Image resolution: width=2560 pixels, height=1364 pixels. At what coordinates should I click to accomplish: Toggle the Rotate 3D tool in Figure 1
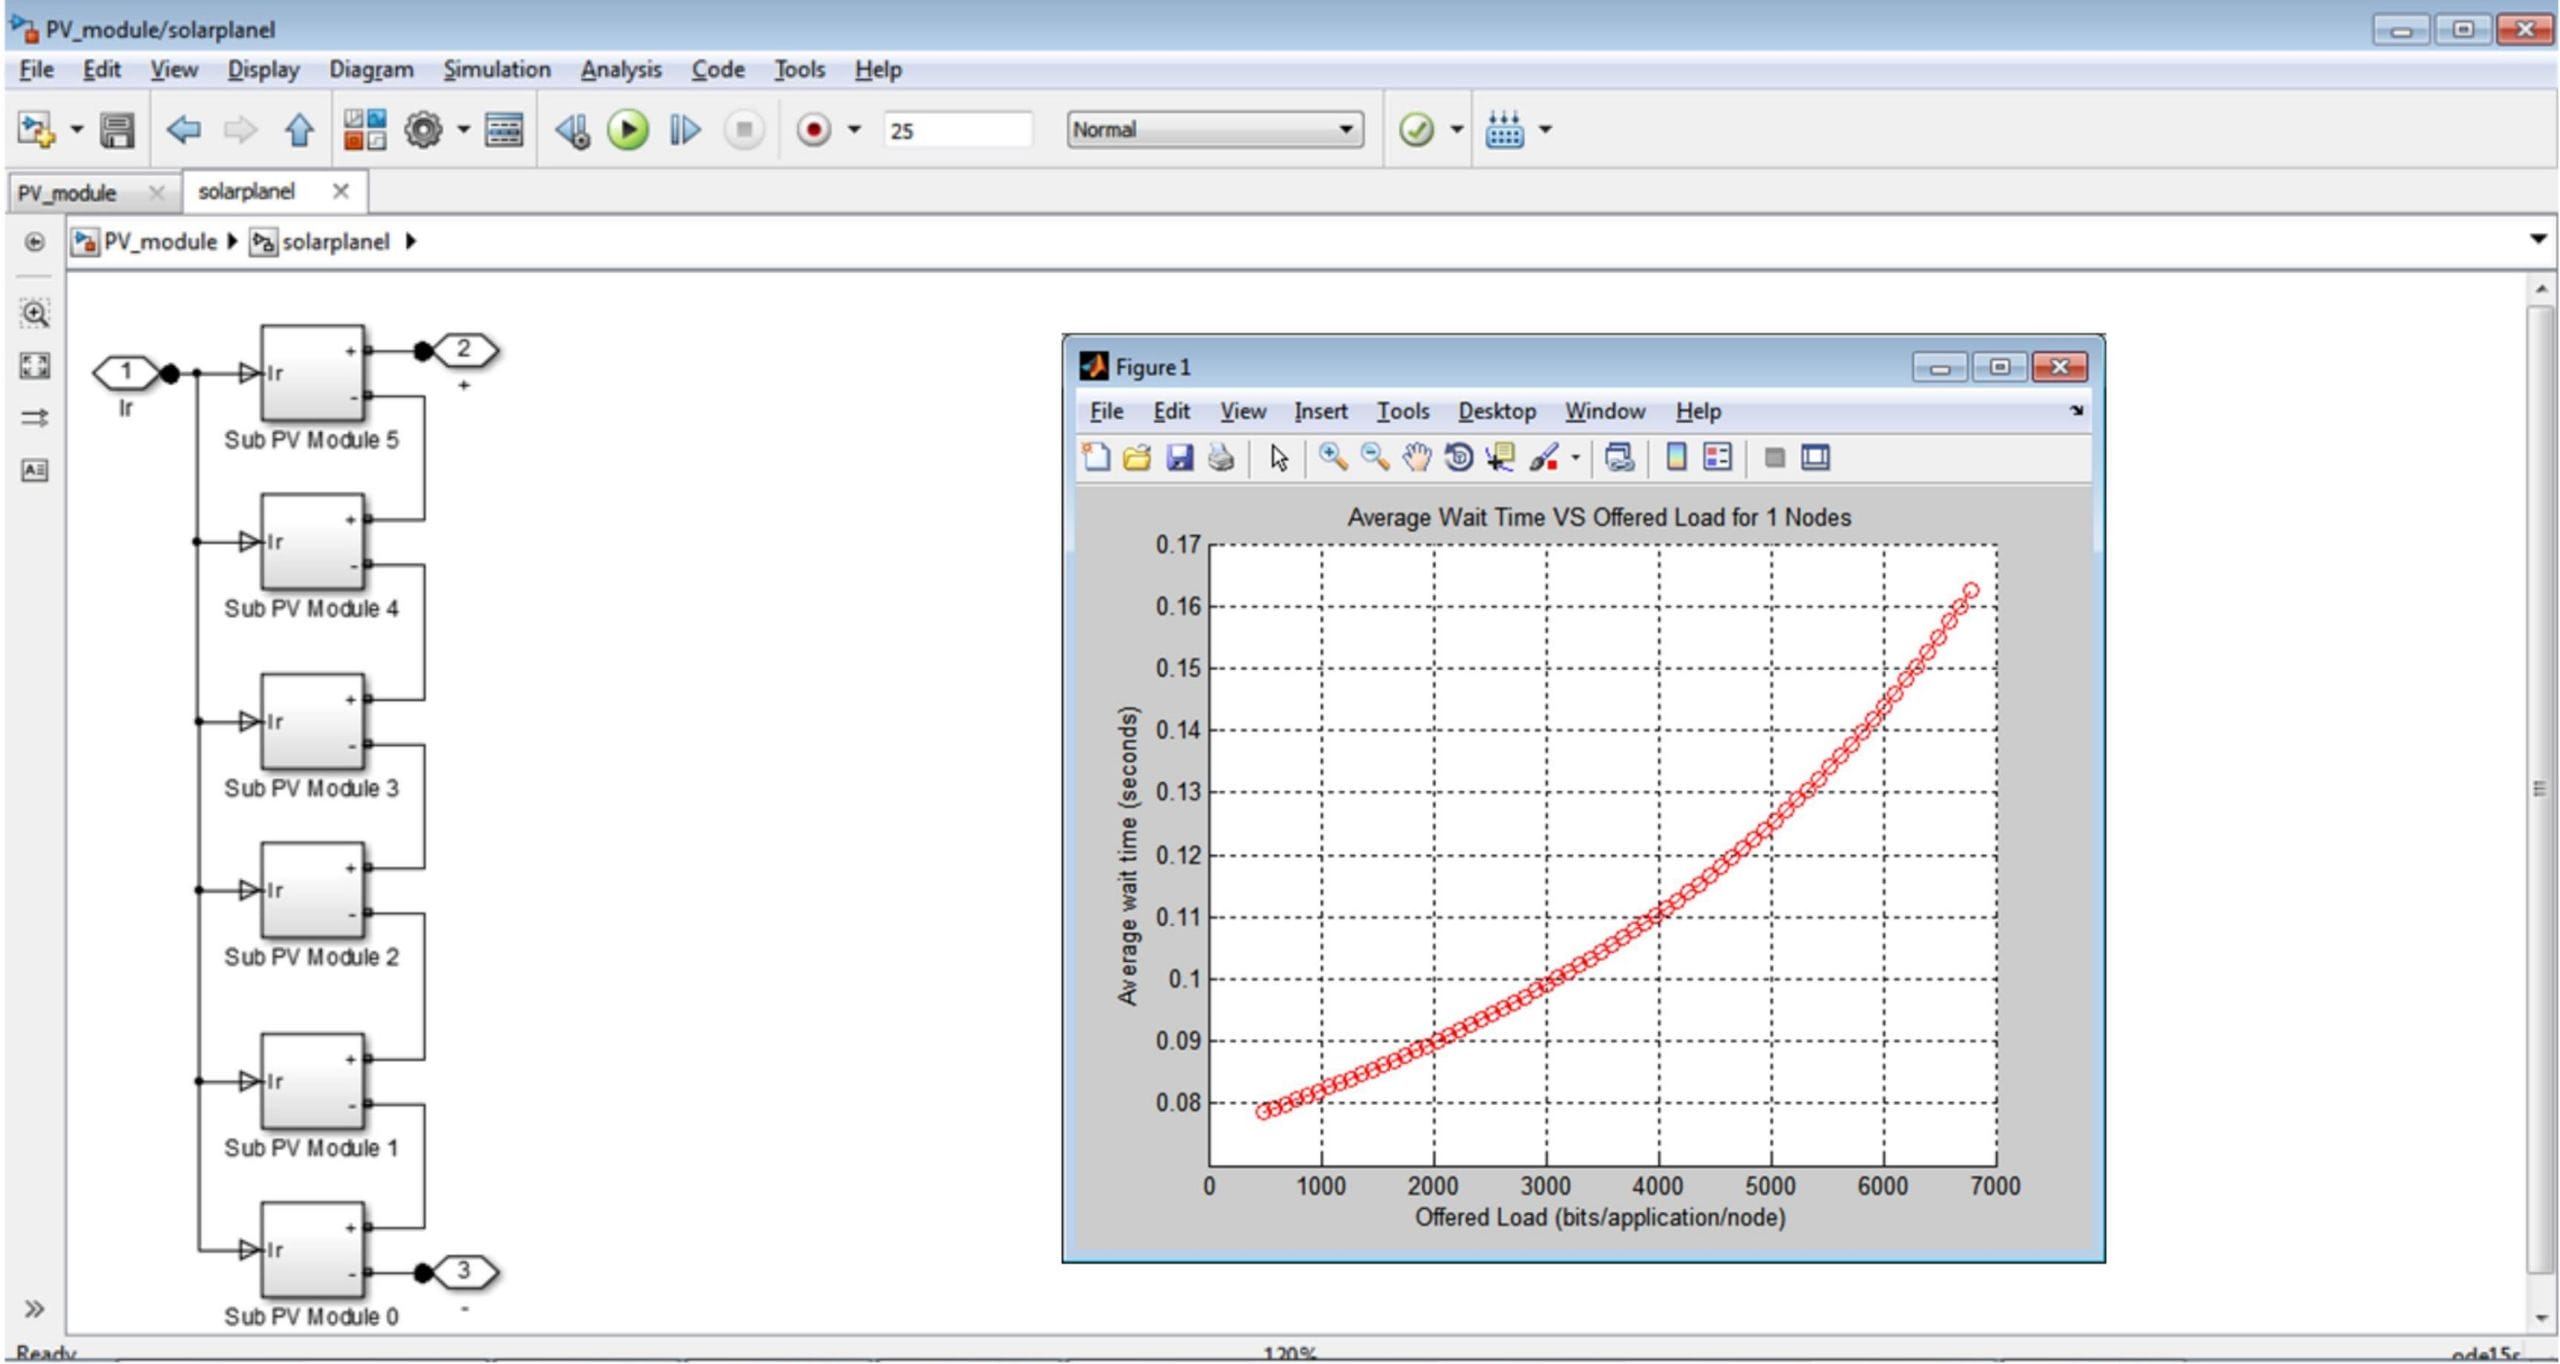[1459, 458]
